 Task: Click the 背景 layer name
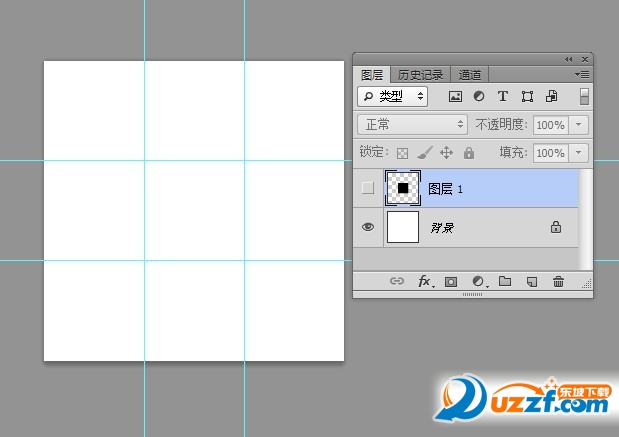pos(442,228)
